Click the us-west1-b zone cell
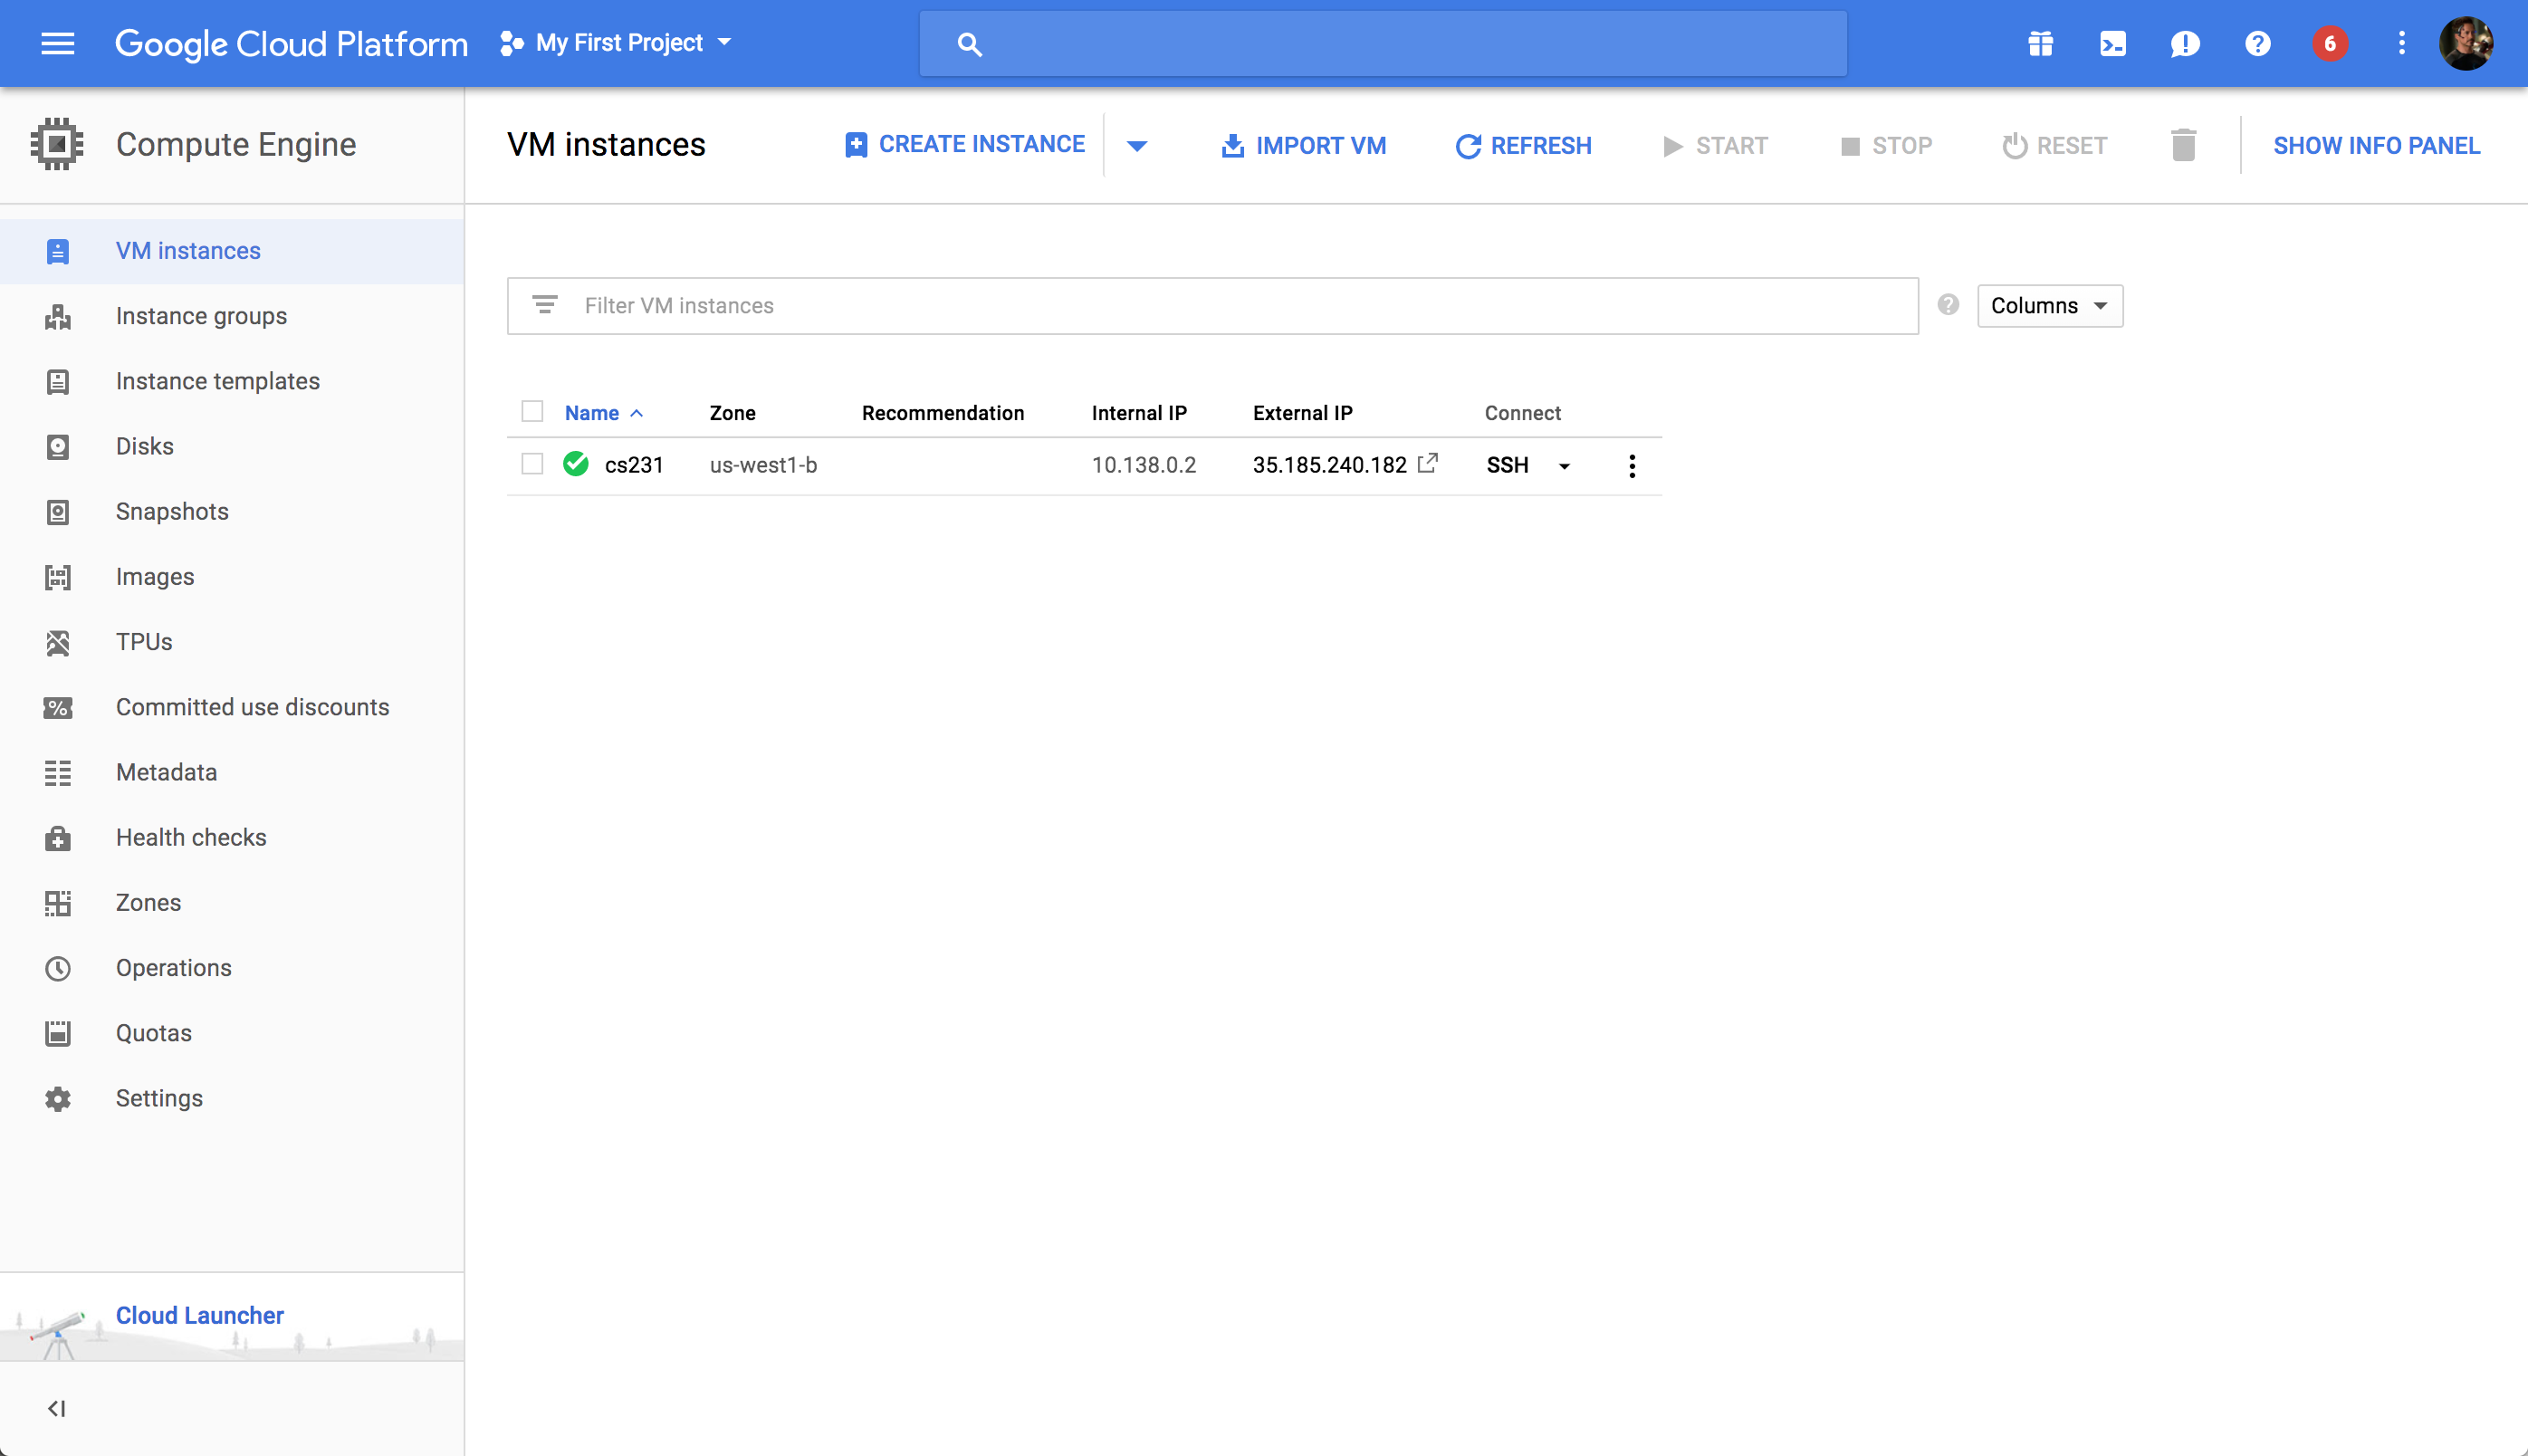 (x=763, y=465)
